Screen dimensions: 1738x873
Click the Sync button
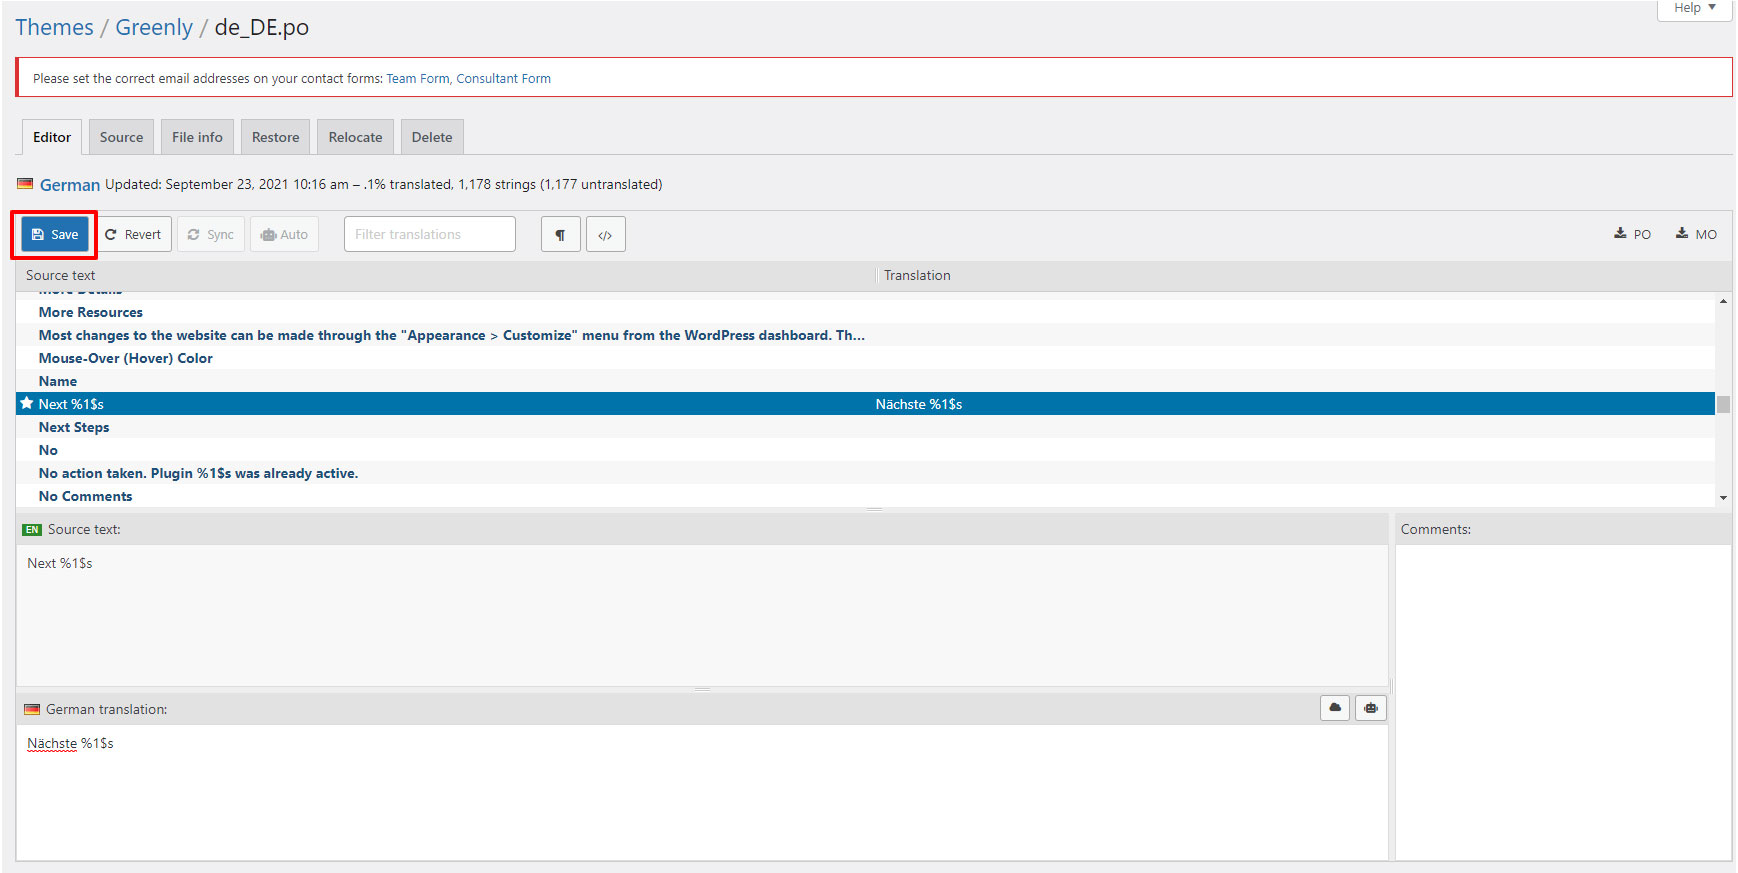pyautogui.click(x=211, y=235)
